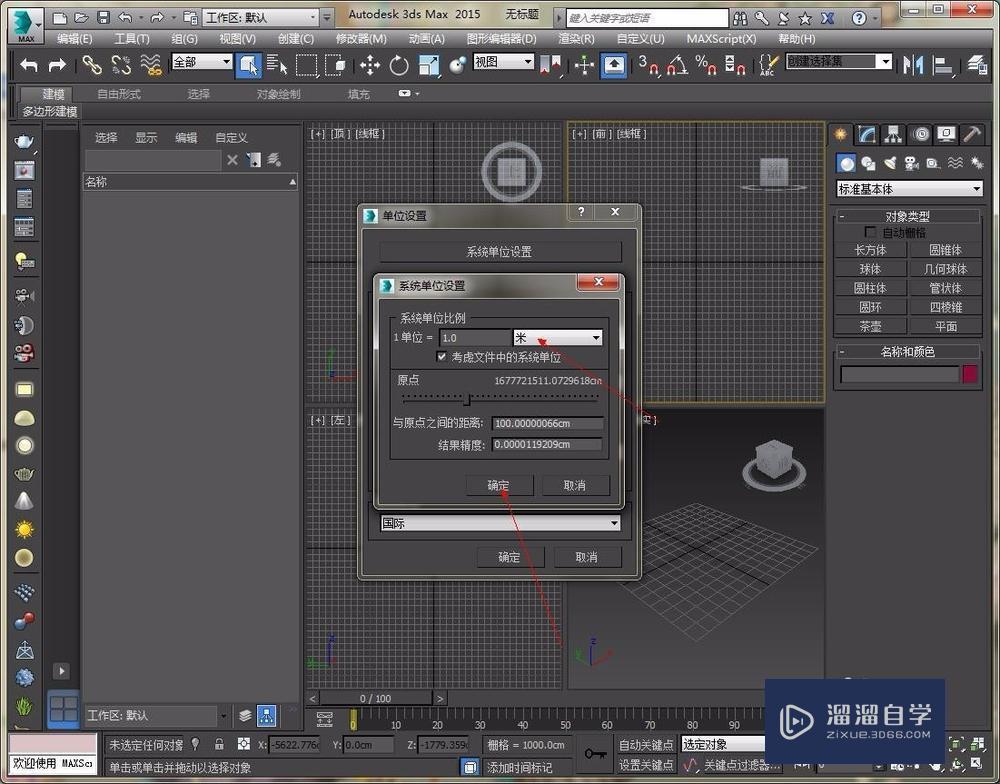Select the Select and Rotate tool

[x=399, y=65]
